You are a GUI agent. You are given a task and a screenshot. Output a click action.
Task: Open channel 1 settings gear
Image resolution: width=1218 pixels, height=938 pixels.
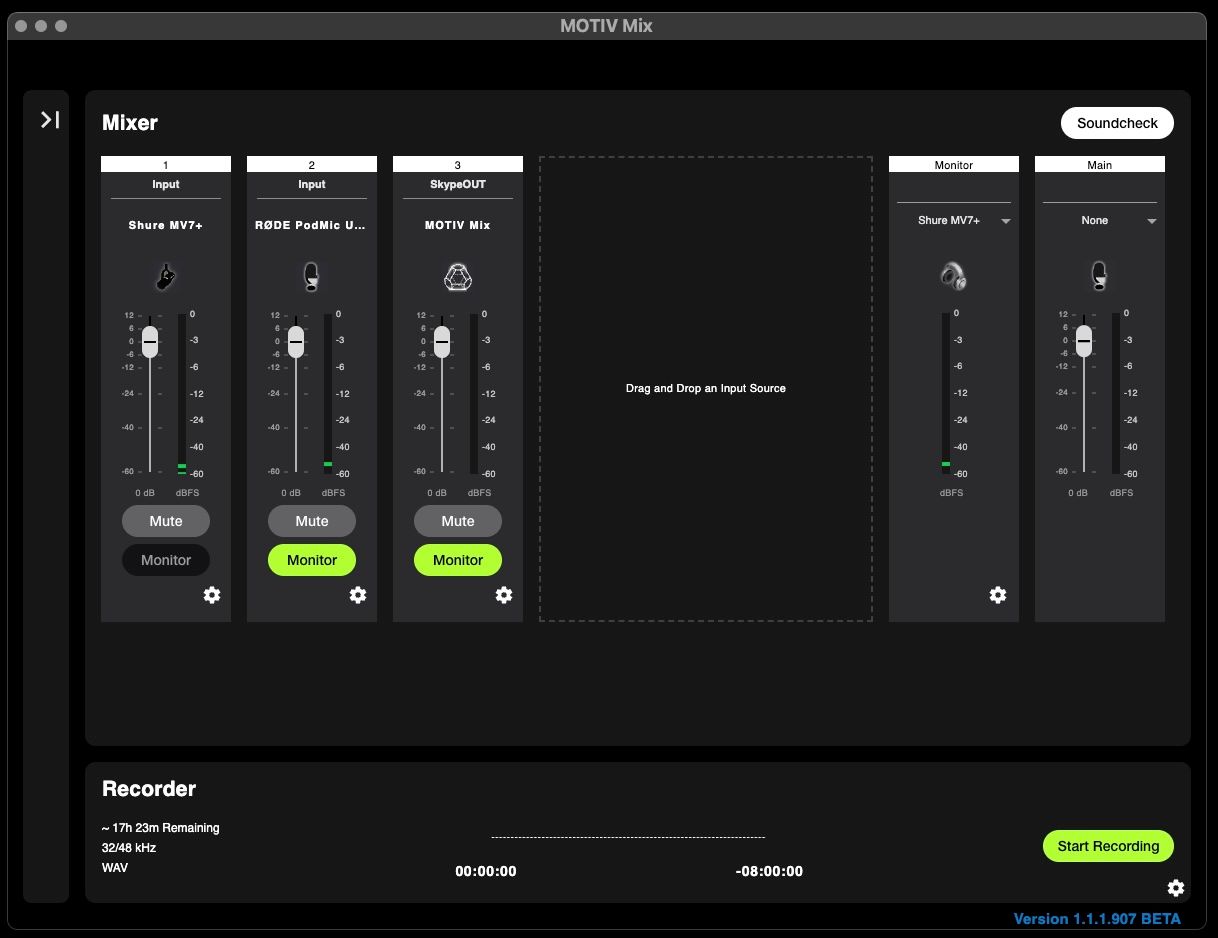(x=212, y=595)
